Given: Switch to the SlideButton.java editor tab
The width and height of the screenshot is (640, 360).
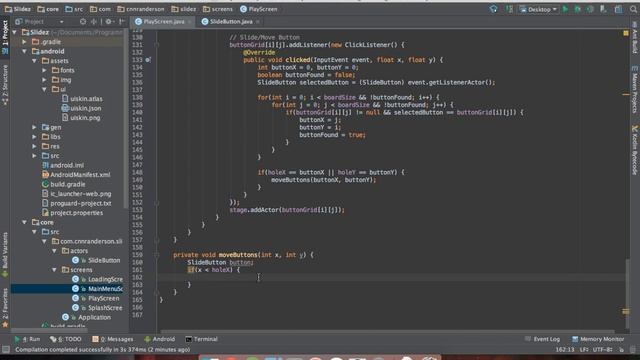Looking at the screenshot, I should (231, 22).
